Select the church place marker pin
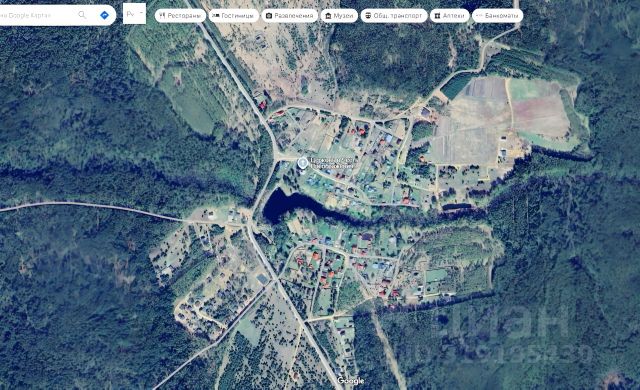This screenshot has width=640, height=390. click(302, 163)
